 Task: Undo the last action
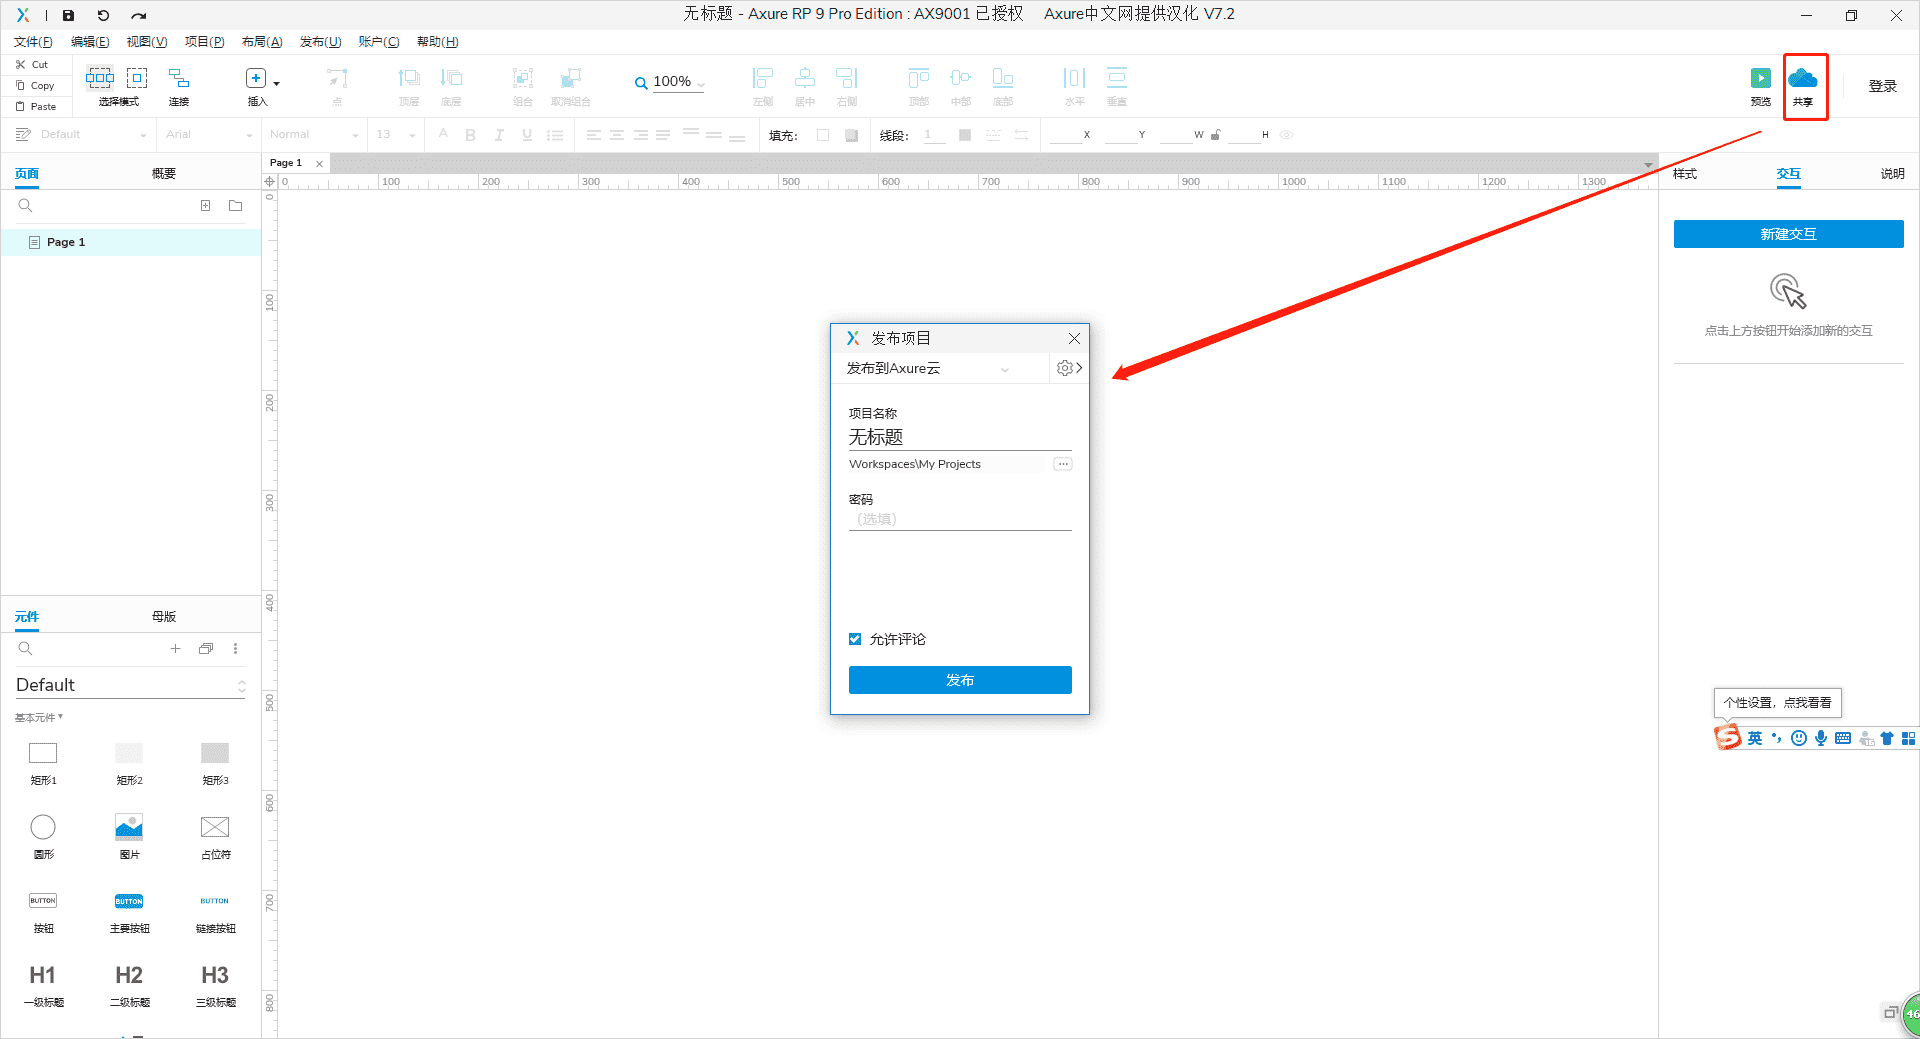(x=103, y=15)
